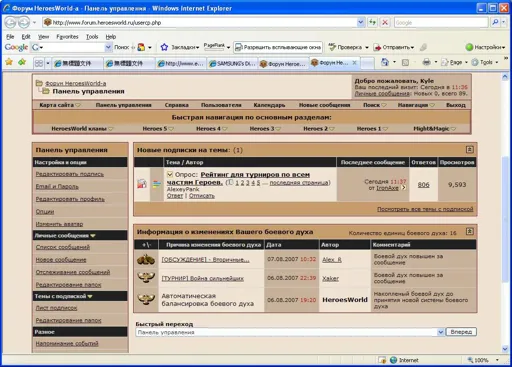
Task: Click the go-to-last-post arrow near IronAxe
Action: tap(404, 188)
